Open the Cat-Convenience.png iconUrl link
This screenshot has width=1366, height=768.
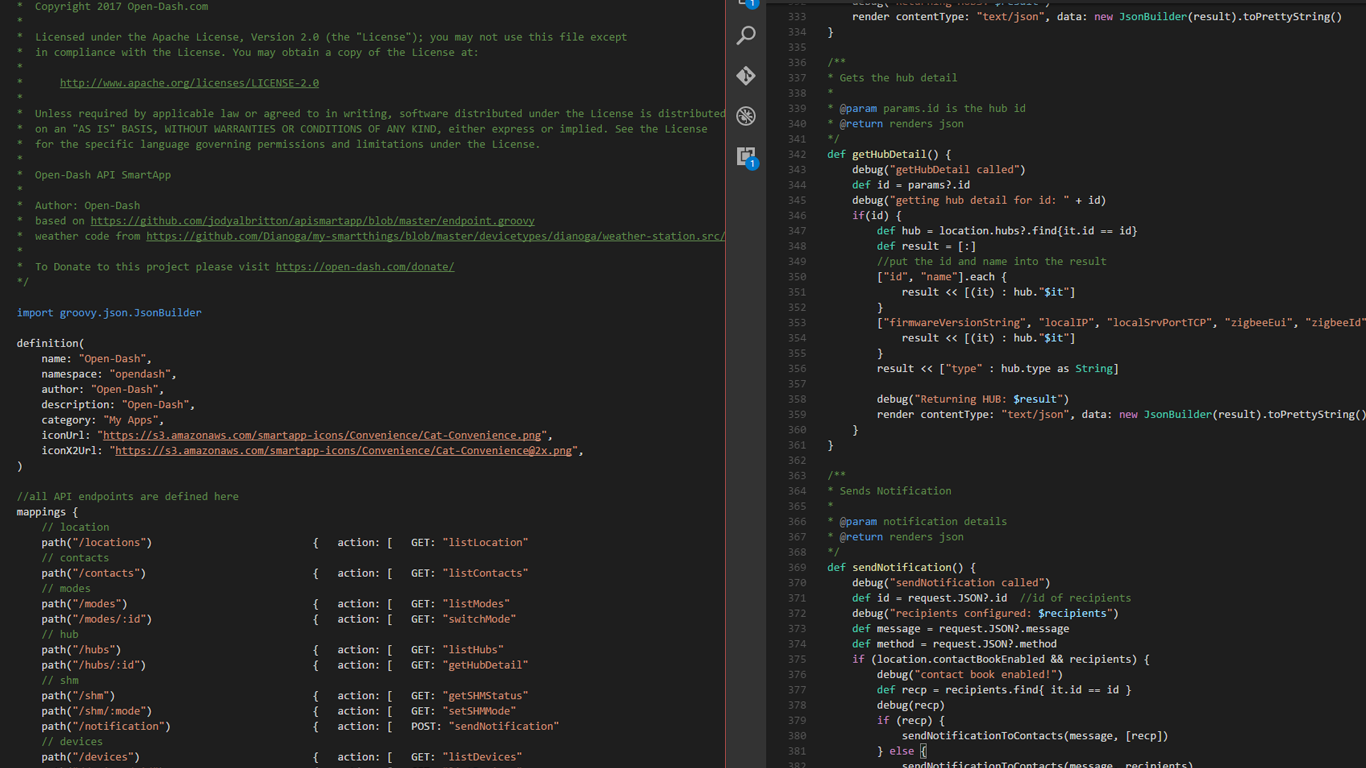coord(321,435)
